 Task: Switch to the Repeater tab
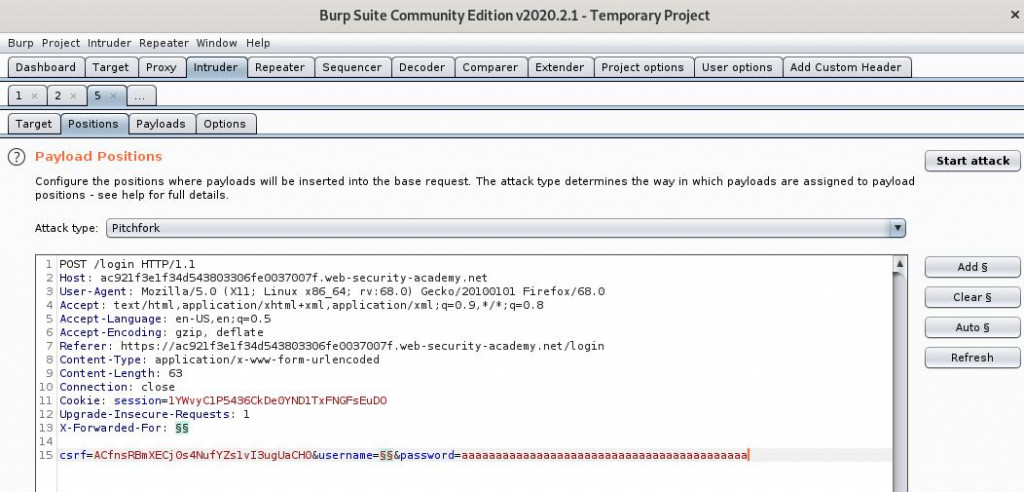[x=280, y=67]
